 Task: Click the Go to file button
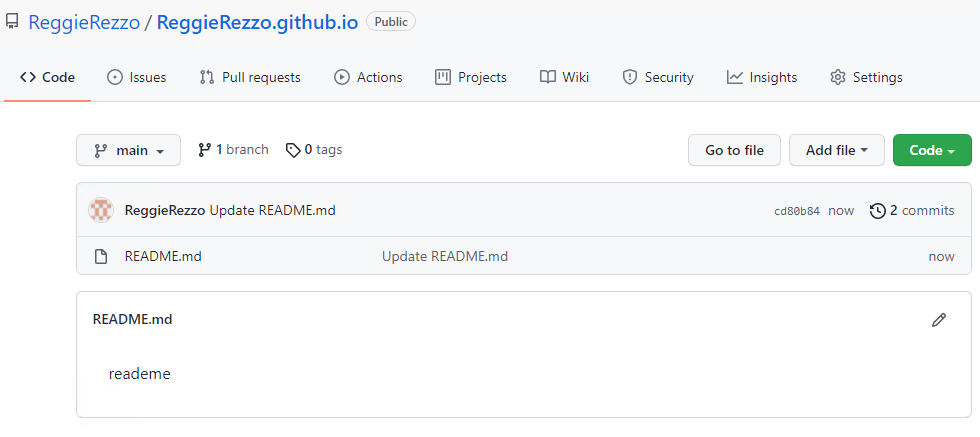coord(734,150)
